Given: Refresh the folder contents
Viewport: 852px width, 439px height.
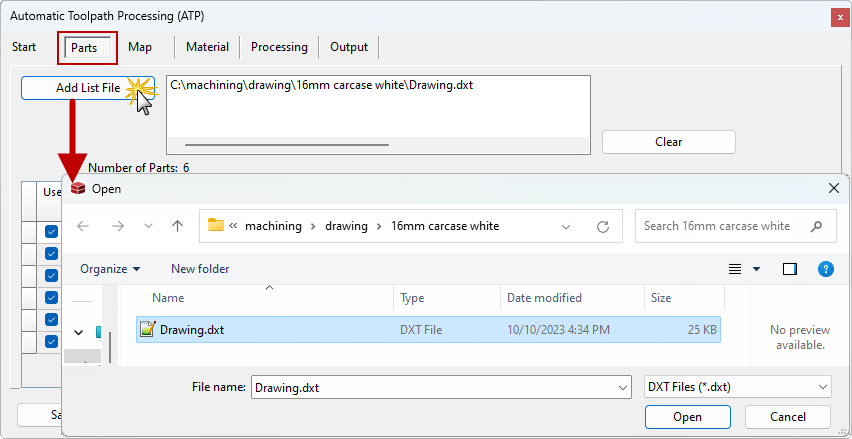Looking at the screenshot, I should [603, 226].
